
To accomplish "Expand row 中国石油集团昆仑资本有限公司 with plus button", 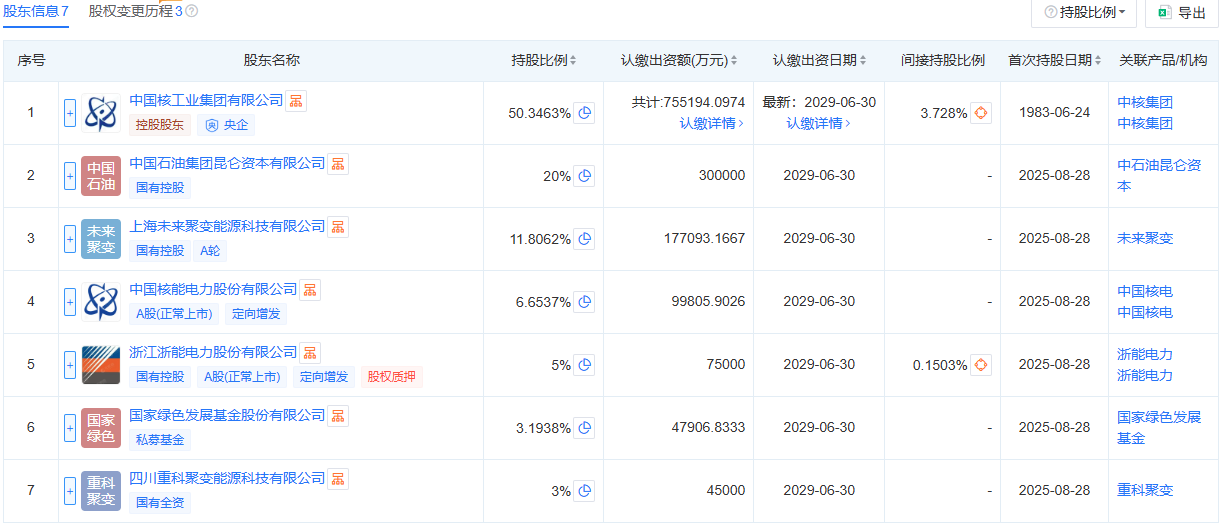I will coord(70,176).
